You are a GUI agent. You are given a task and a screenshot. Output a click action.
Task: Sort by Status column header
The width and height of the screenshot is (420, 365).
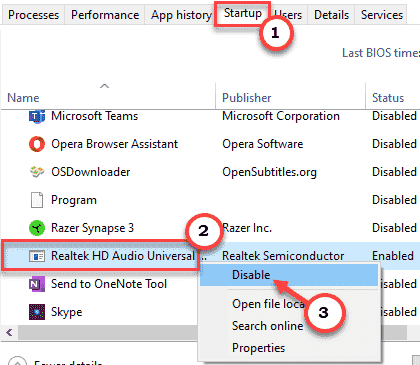click(388, 98)
